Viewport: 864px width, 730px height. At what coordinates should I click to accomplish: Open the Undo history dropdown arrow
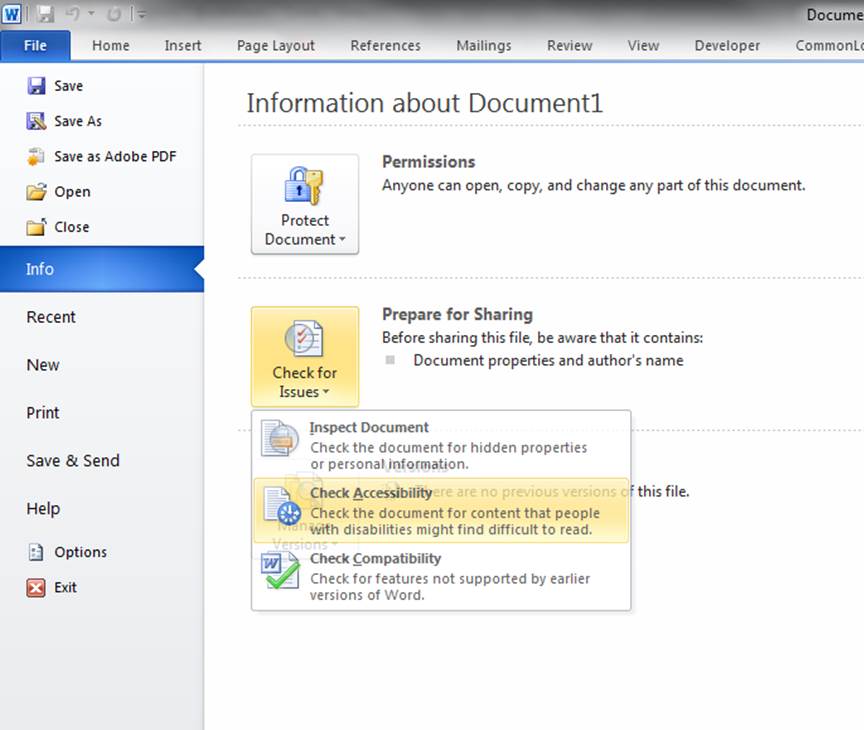91,14
